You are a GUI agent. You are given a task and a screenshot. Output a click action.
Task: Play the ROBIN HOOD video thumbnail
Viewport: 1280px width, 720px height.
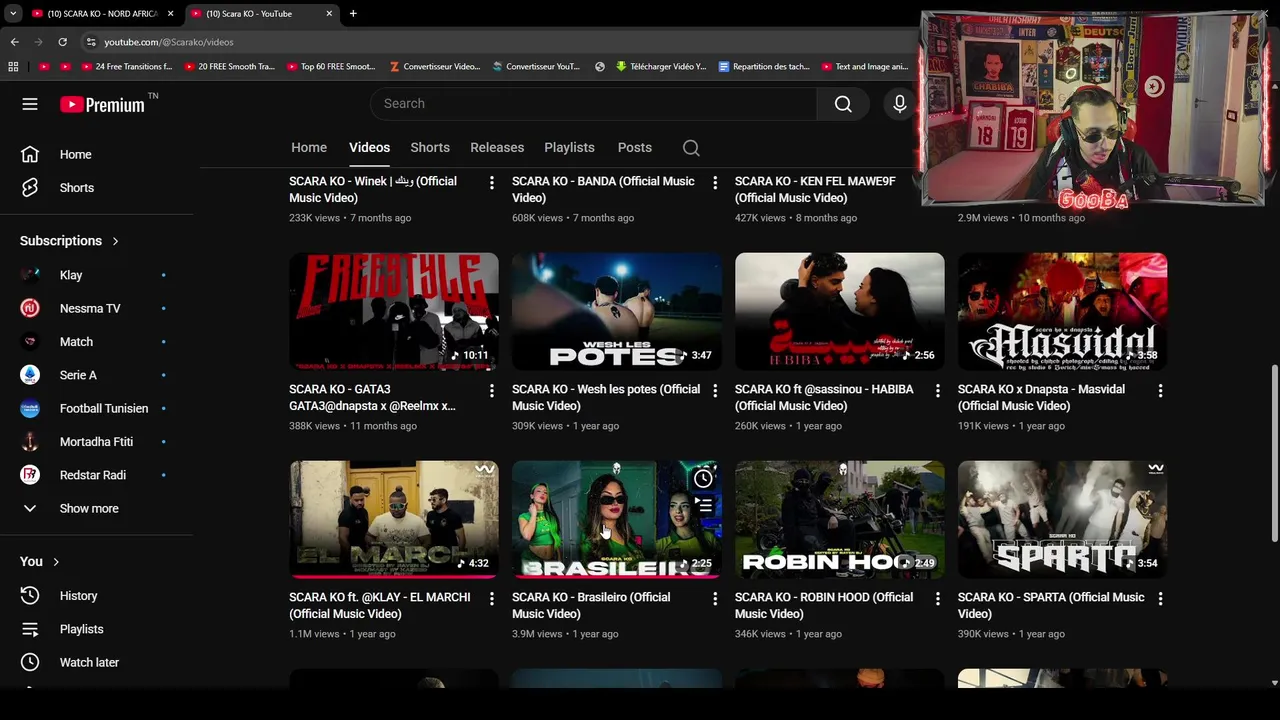coord(840,519)
